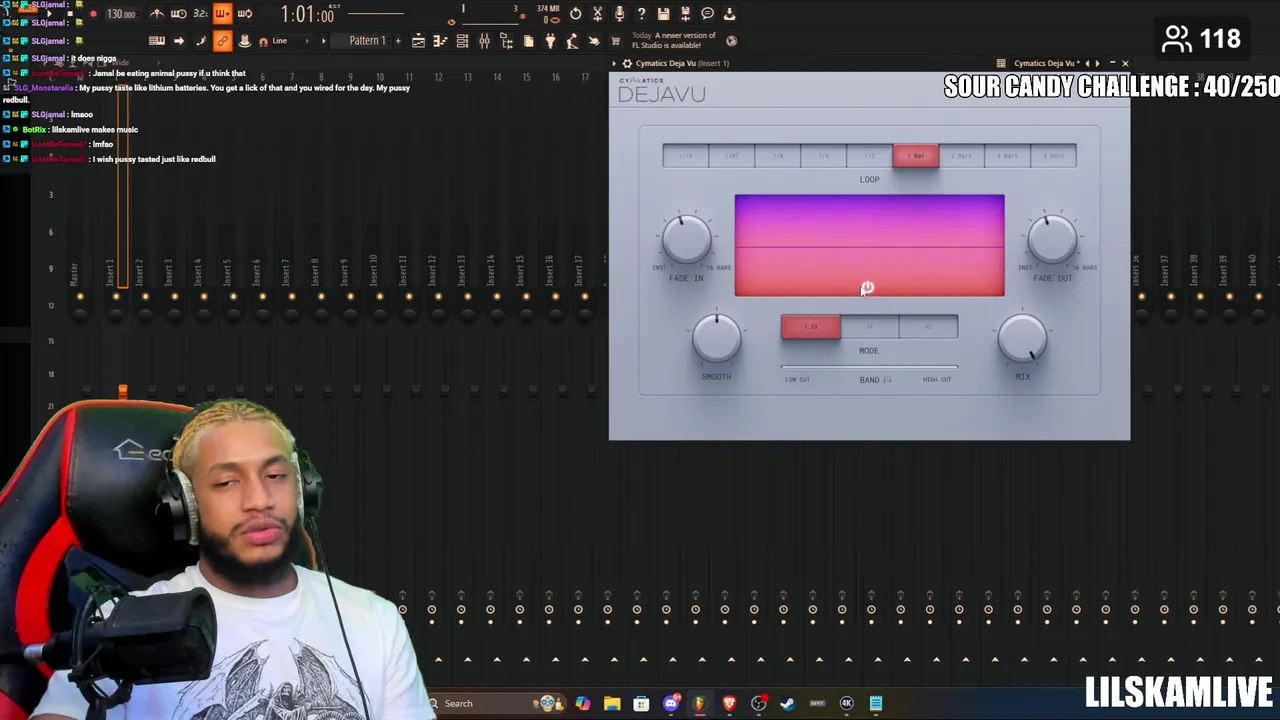Image resolution: width=1280 pixels, height=720 pixels.
Task: Select the active 1 Bar loop button
Action: coord(916,156)
